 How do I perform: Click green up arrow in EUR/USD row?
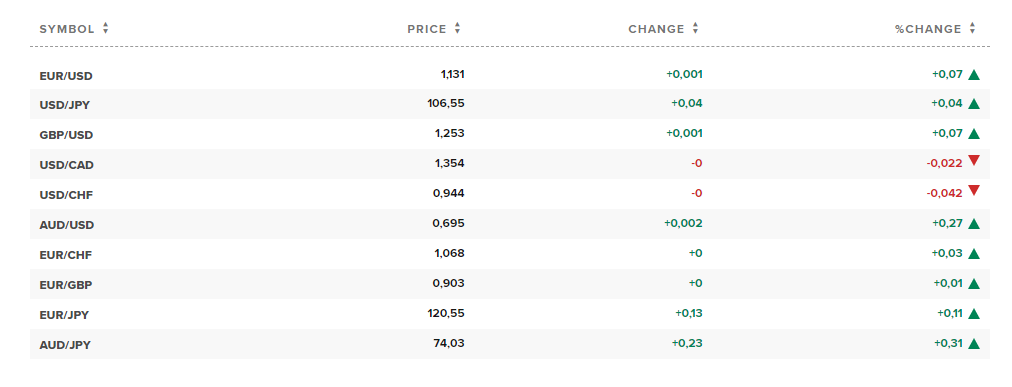click(974, 75)
